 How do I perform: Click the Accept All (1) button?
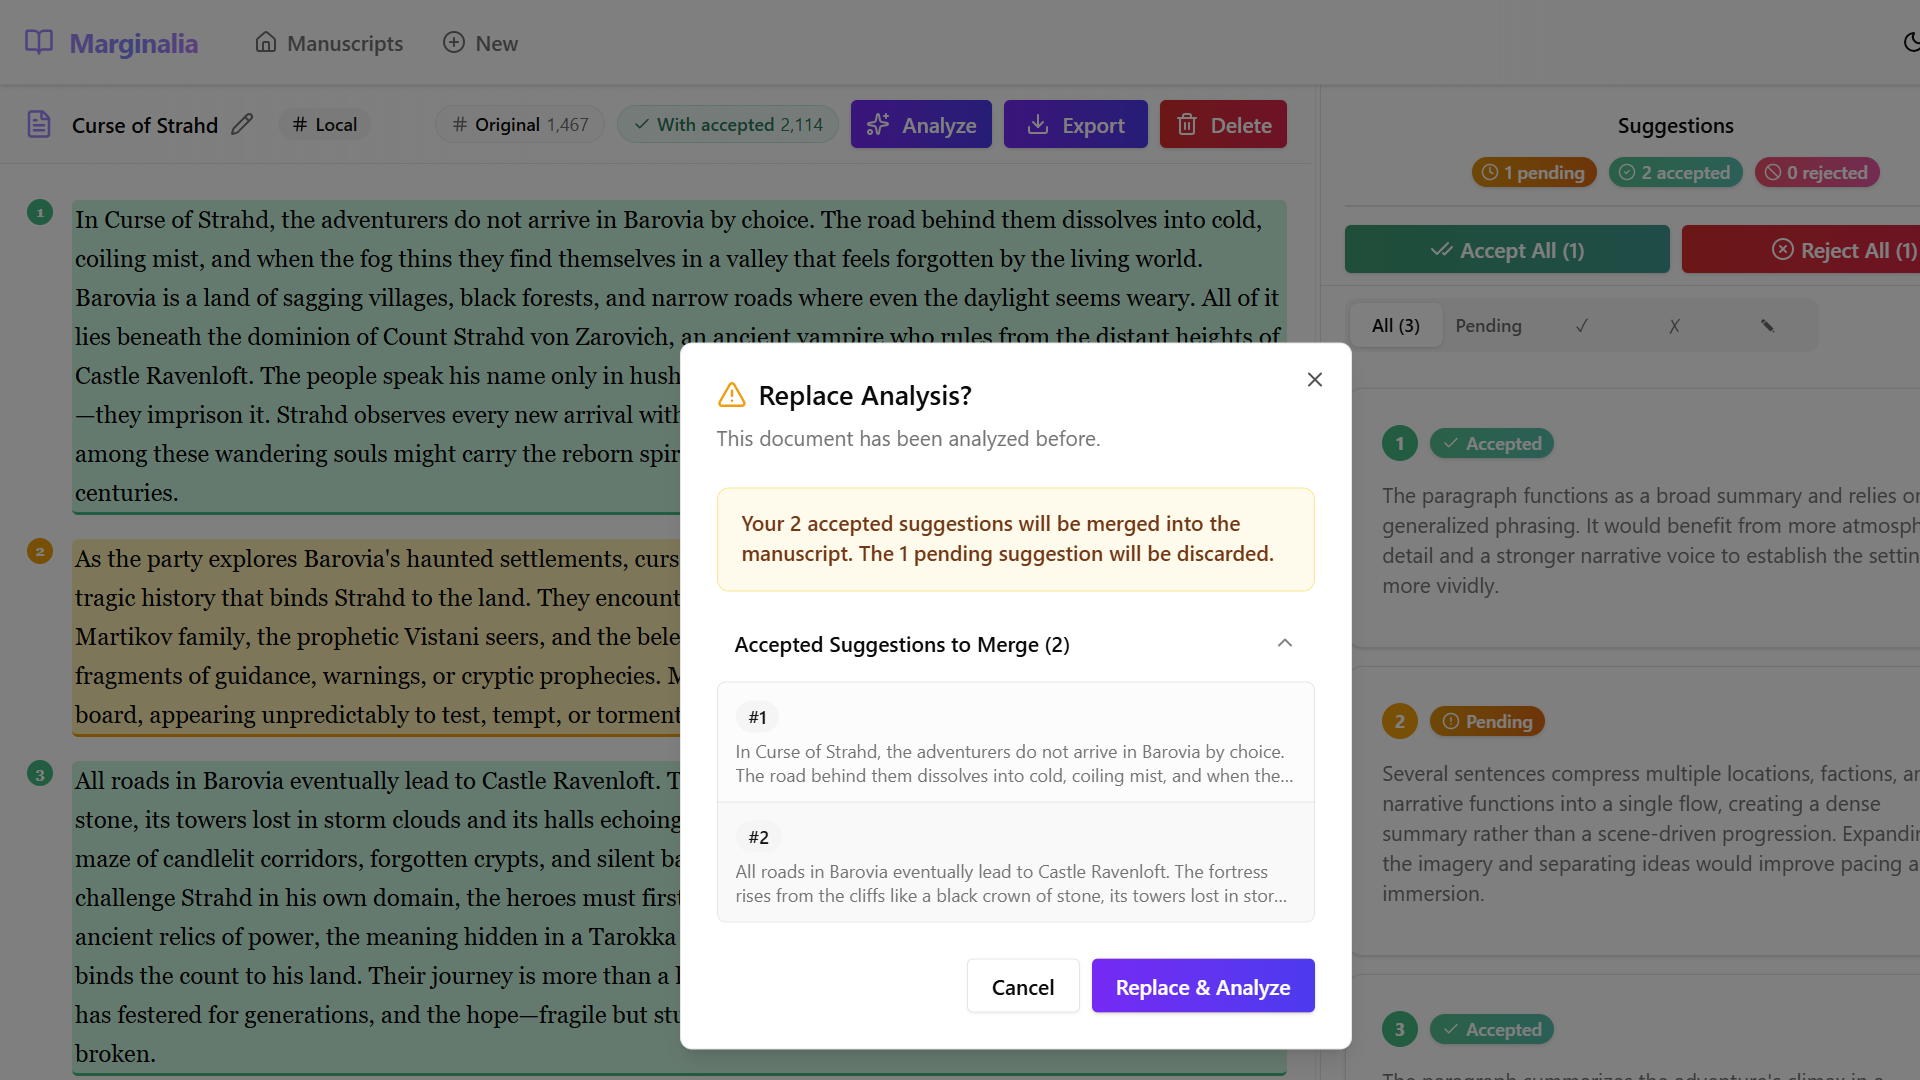(1507, 250)
